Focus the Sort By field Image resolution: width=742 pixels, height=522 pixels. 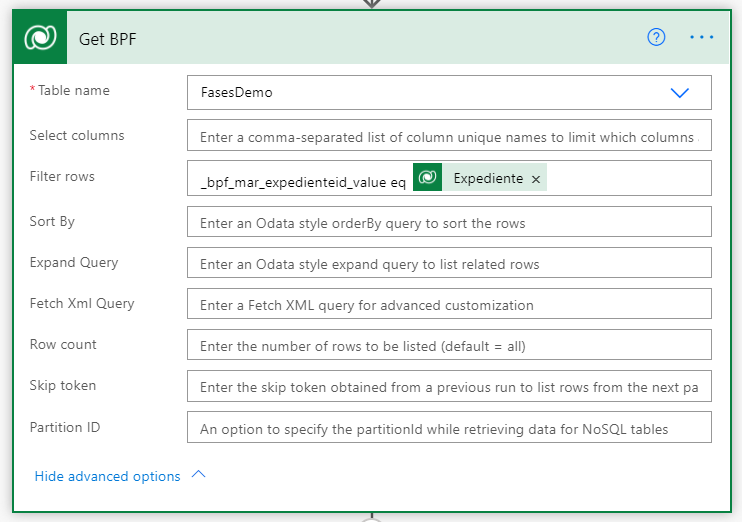(449, 221)
